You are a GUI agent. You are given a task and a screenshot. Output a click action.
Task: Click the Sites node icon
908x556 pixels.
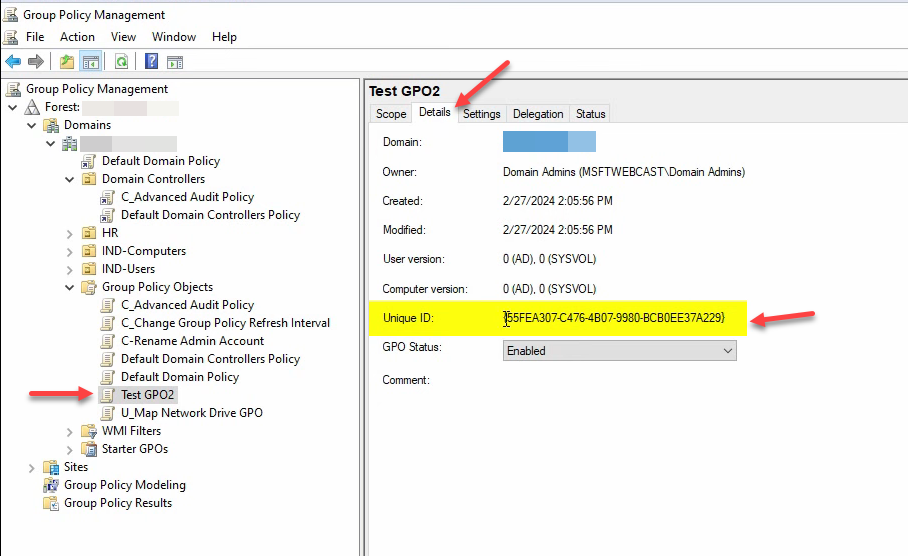coord(52,467)
